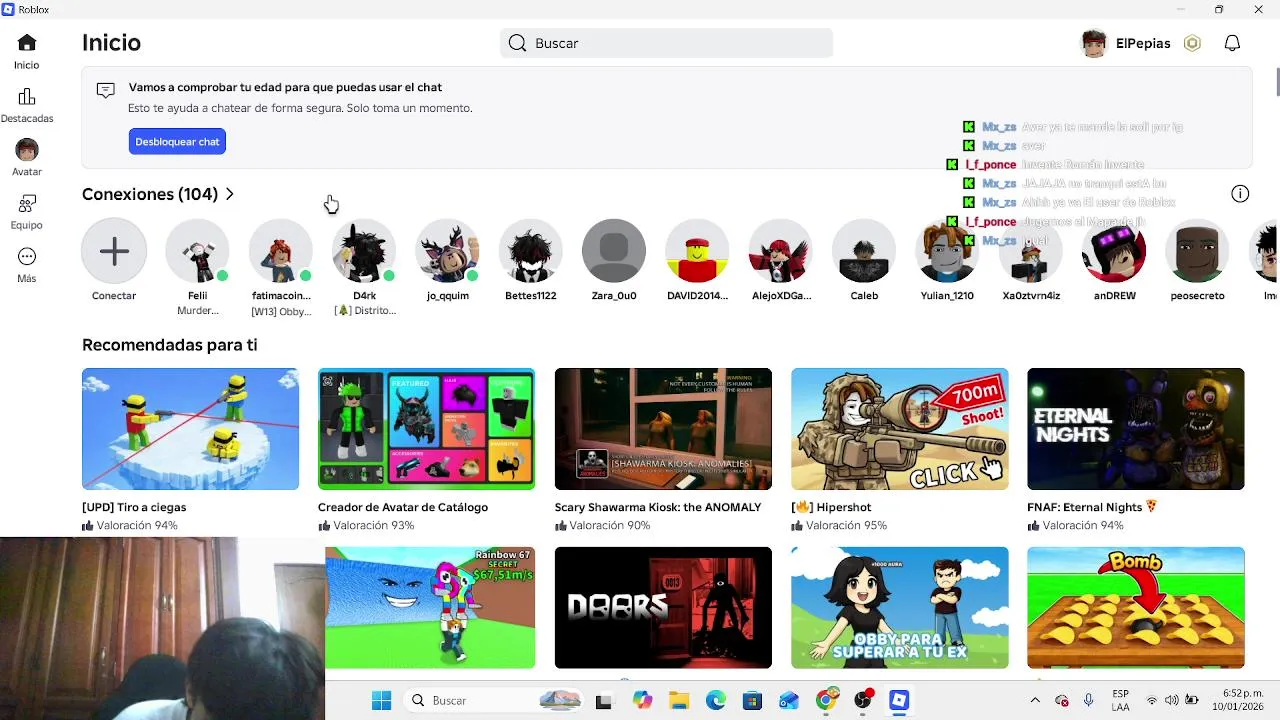Open Creador de Avatar de Catálogo thumbnail
The height and width of the screenshot is (720, 1280).
[x=426, y=429]
